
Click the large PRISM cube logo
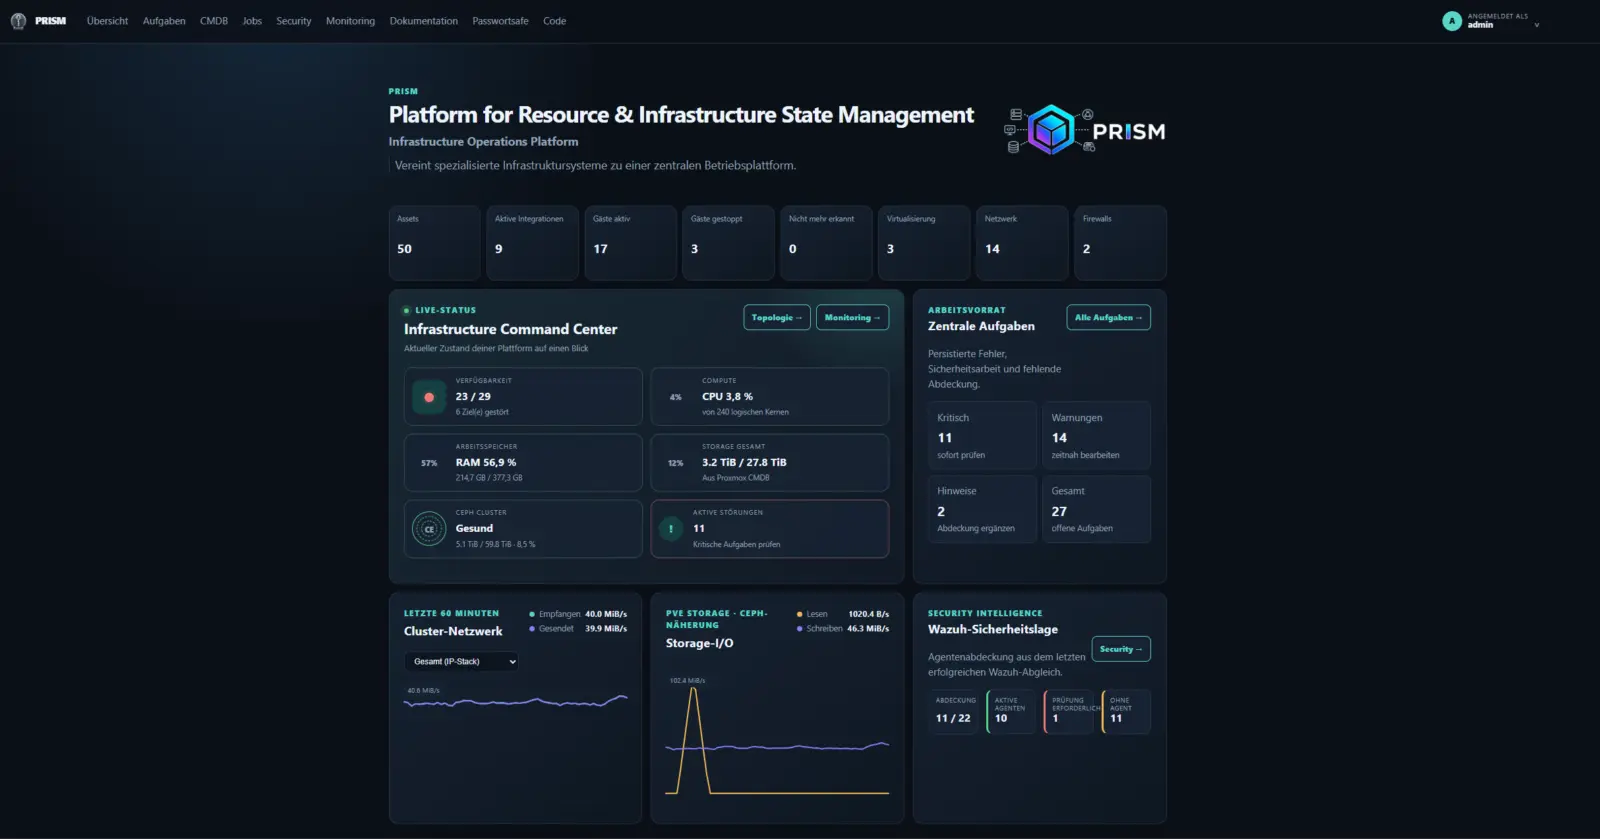[x=1051, y=130]
